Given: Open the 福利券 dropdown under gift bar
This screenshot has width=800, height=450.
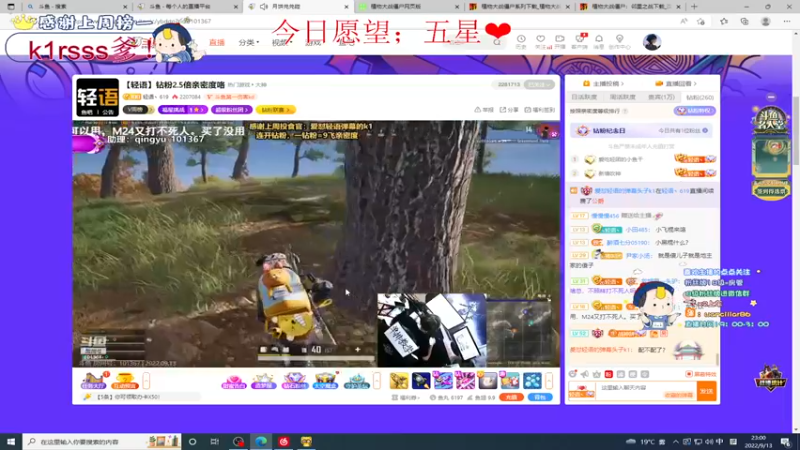Looking at the screenshot, I should coord(406,397).
